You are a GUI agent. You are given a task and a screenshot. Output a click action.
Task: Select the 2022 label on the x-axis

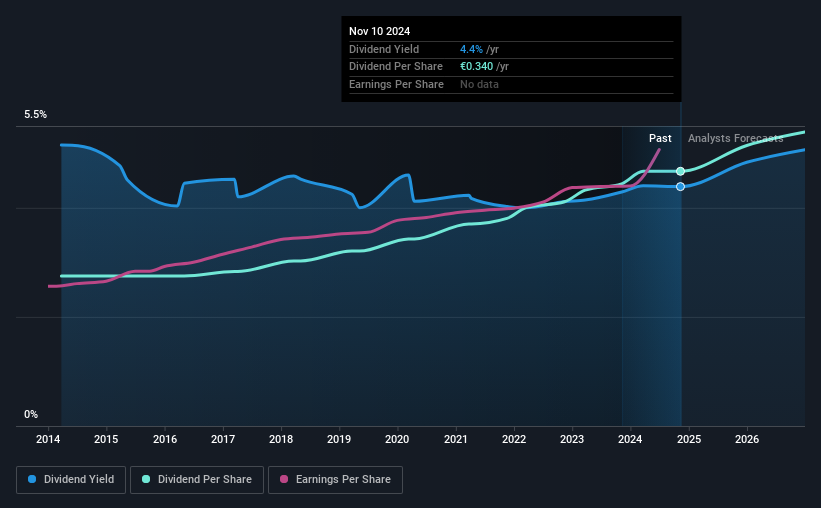pos(514,439)
